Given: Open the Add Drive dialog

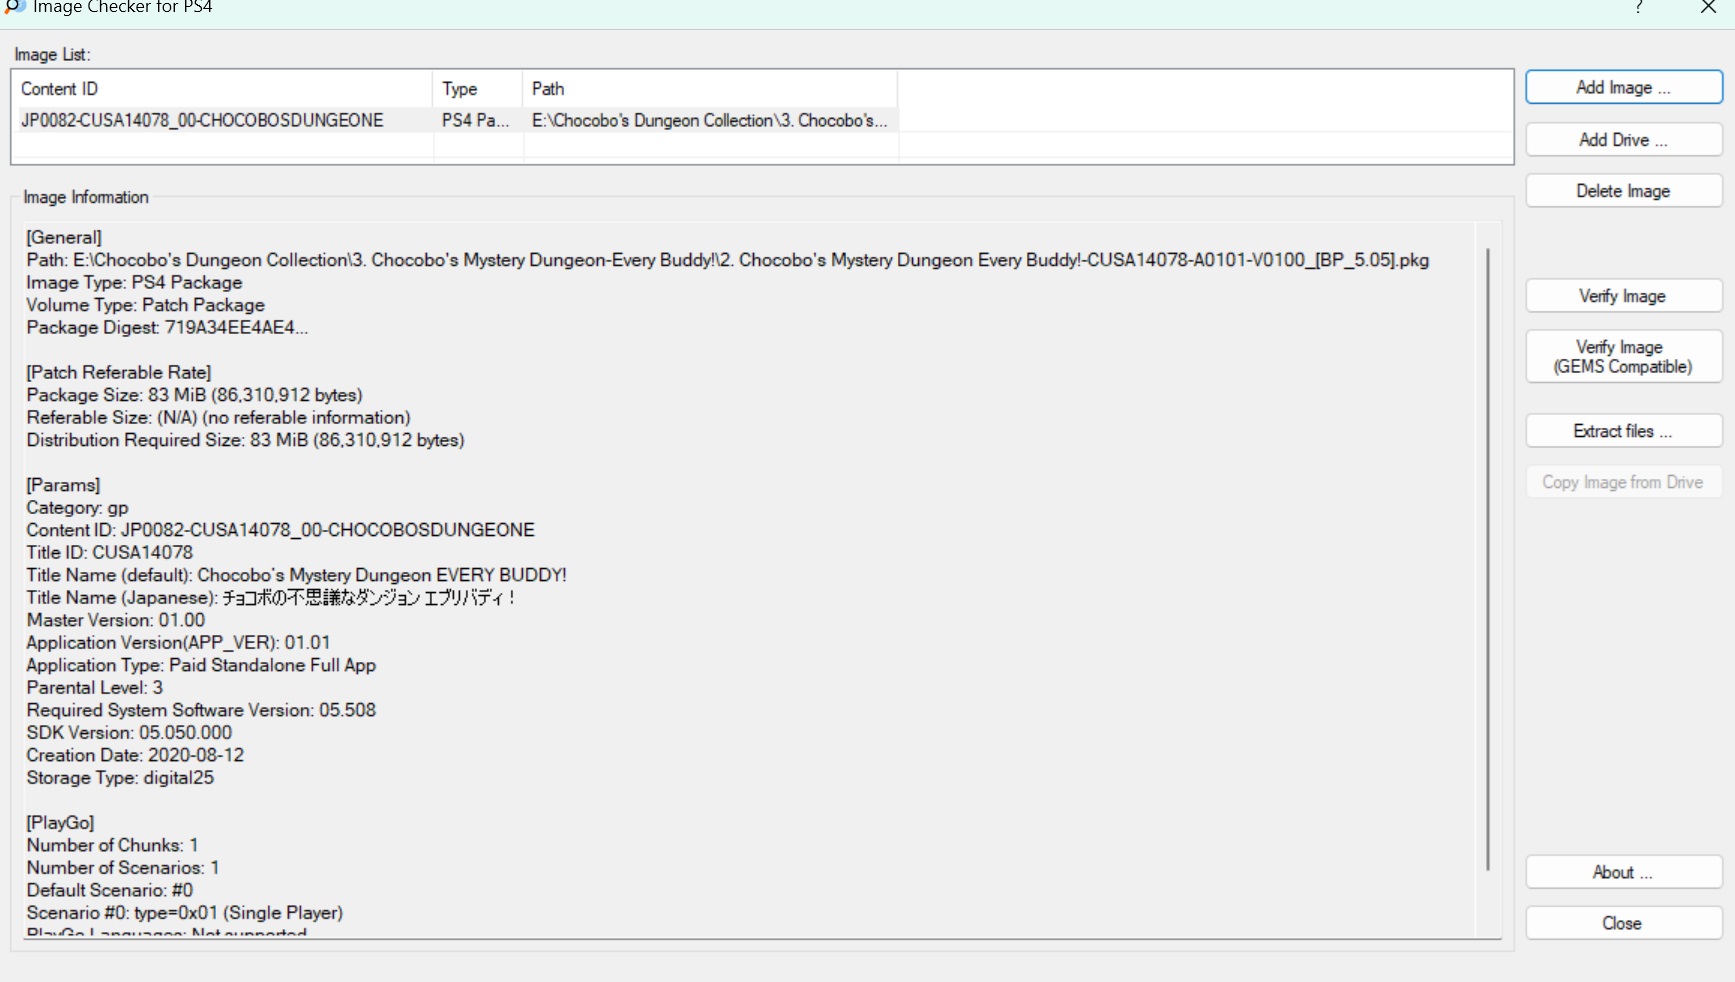Looking at the screenshot, I should point(1623,140).
